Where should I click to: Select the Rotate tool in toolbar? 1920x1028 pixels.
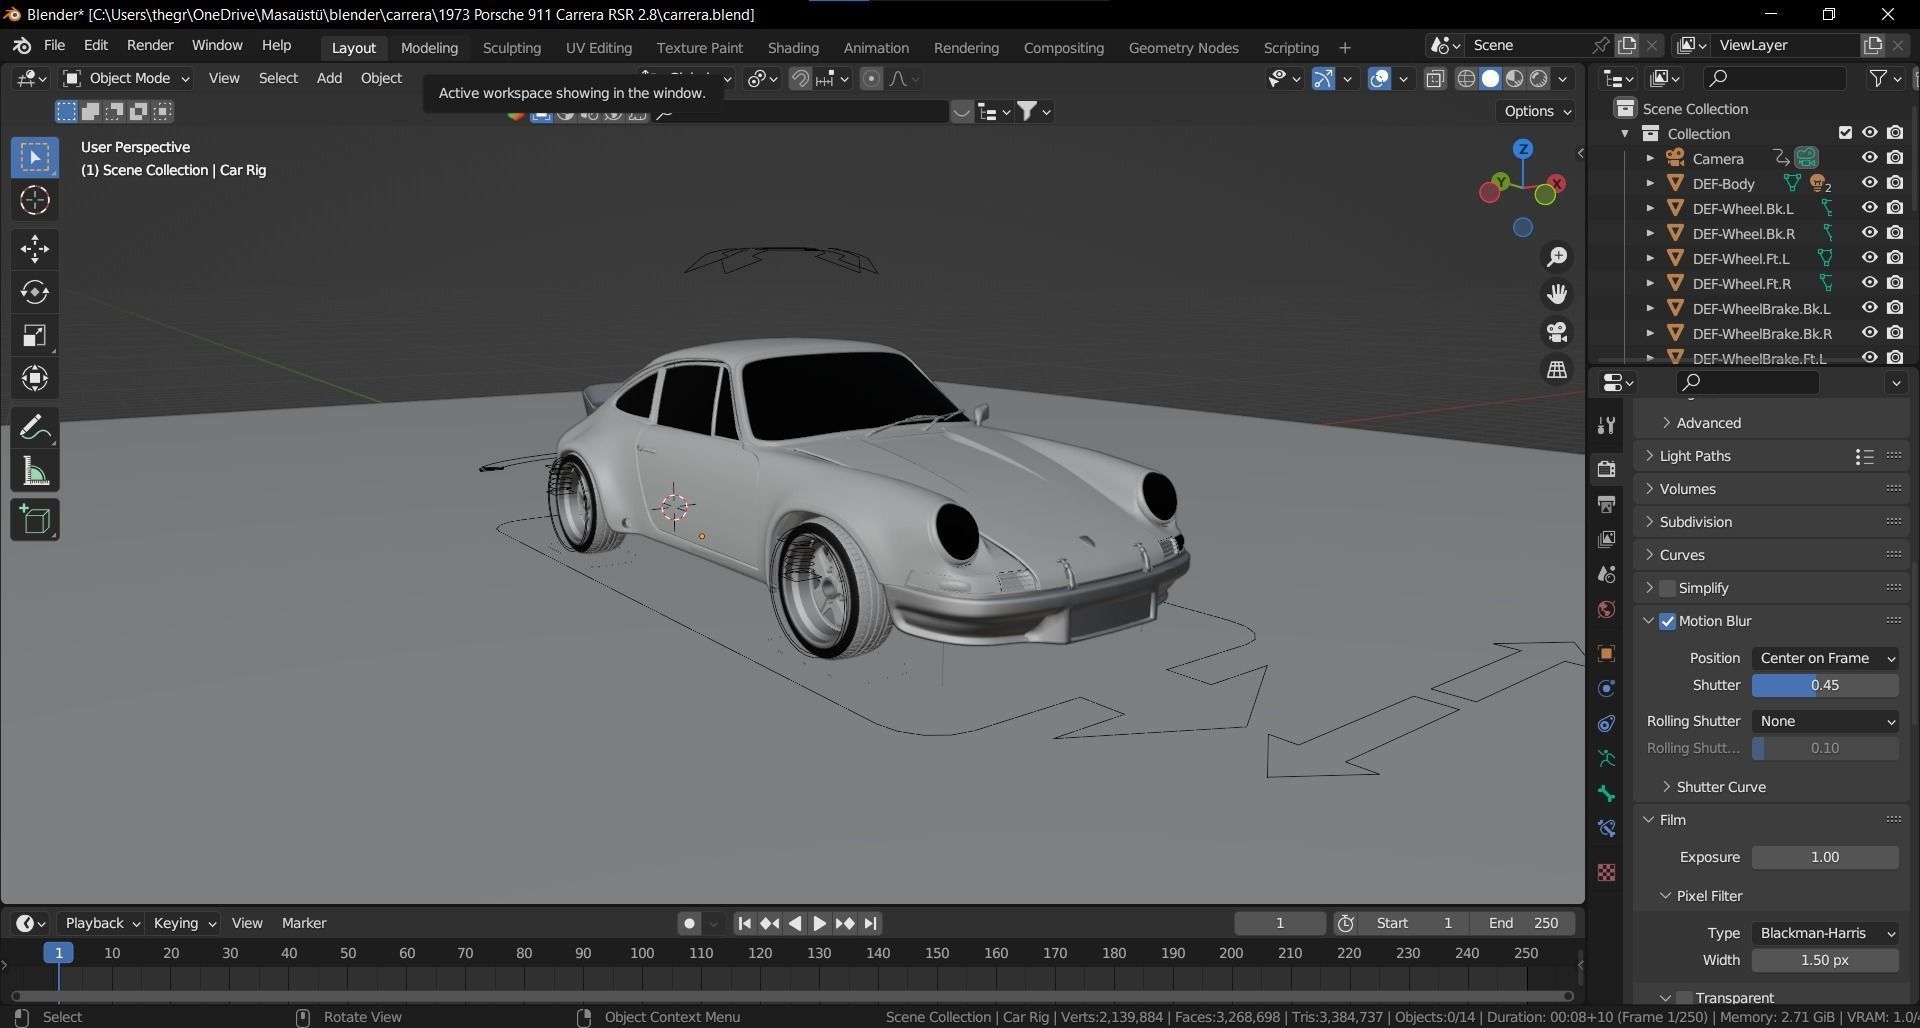click(x=35, y=292)
